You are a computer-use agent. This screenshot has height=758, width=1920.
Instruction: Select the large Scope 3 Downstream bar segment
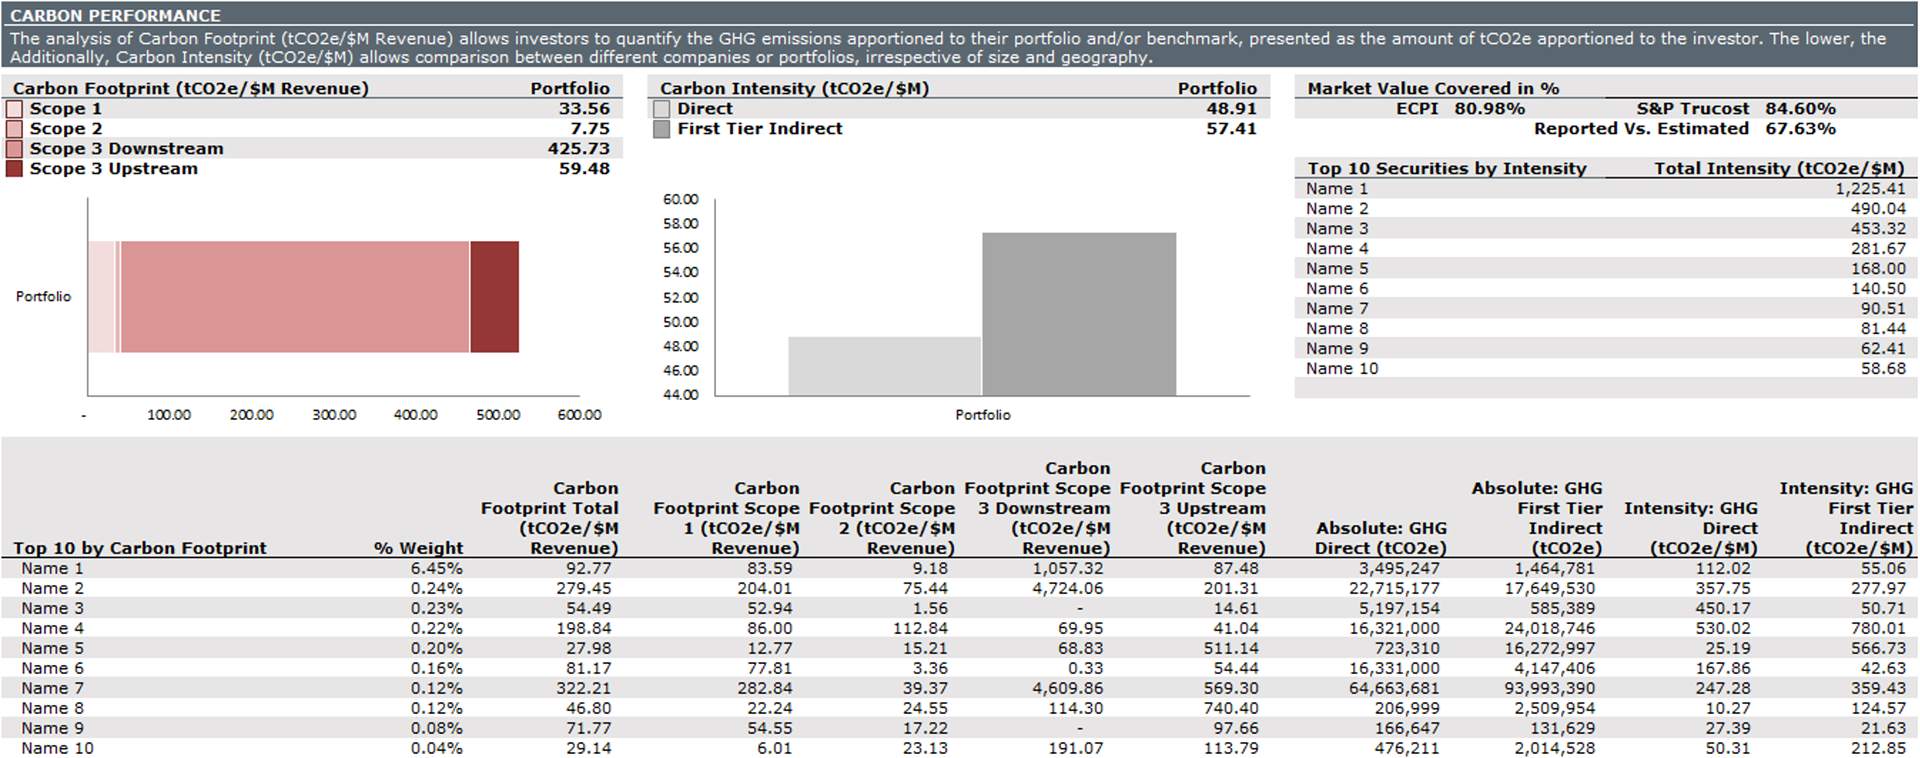[295, 297]
